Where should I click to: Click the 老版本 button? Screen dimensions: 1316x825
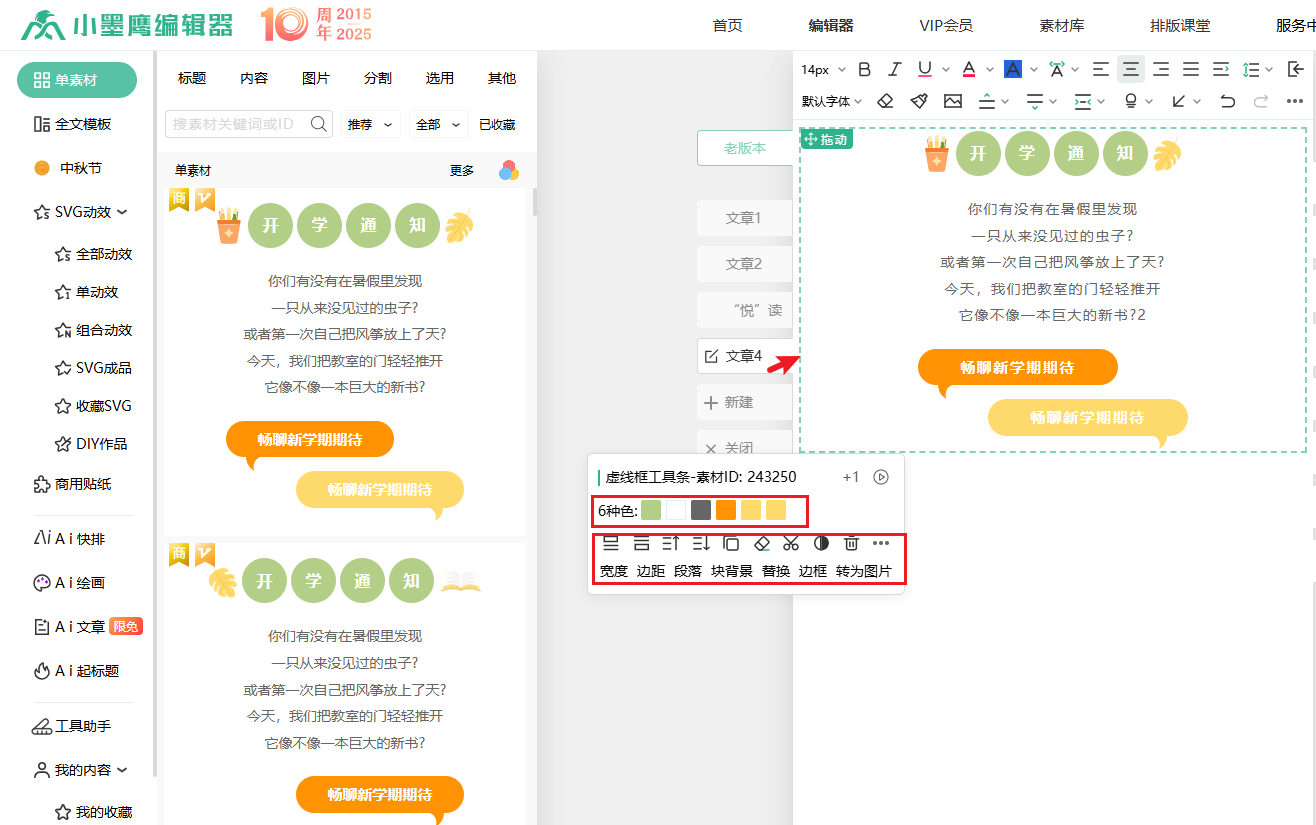pyautogui.click(x=745, y=148)
